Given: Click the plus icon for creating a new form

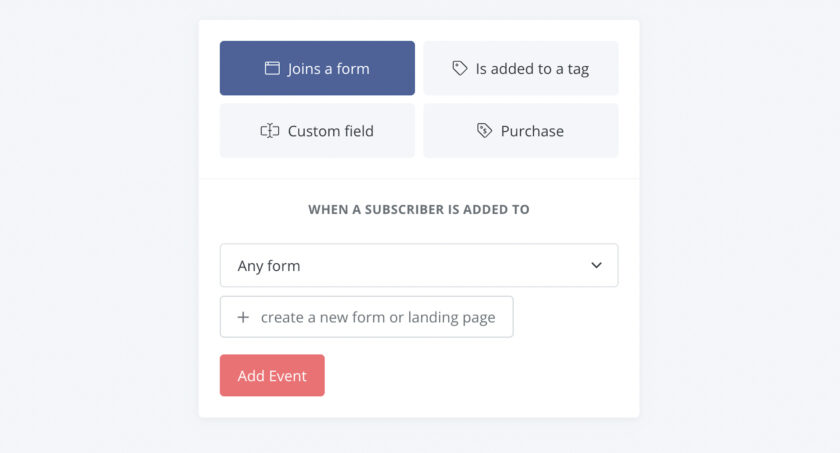Looking at the screenshot, I should (x=243, y=317).
